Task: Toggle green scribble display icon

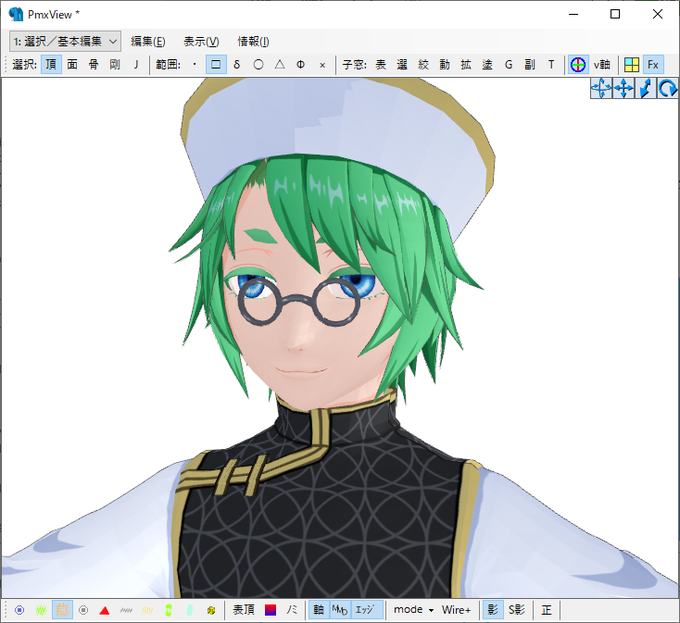Action: 41,610
